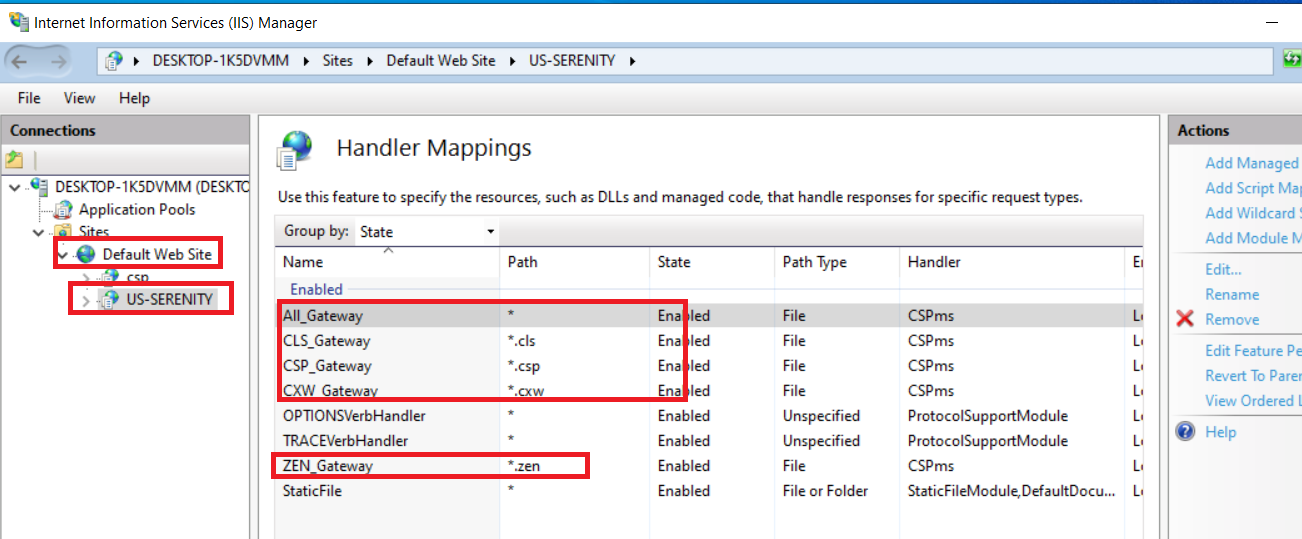This screenshot has width=1302, height=539.
Task: Open the View menu
Action: pyautogui.click(x=79, y=98)
